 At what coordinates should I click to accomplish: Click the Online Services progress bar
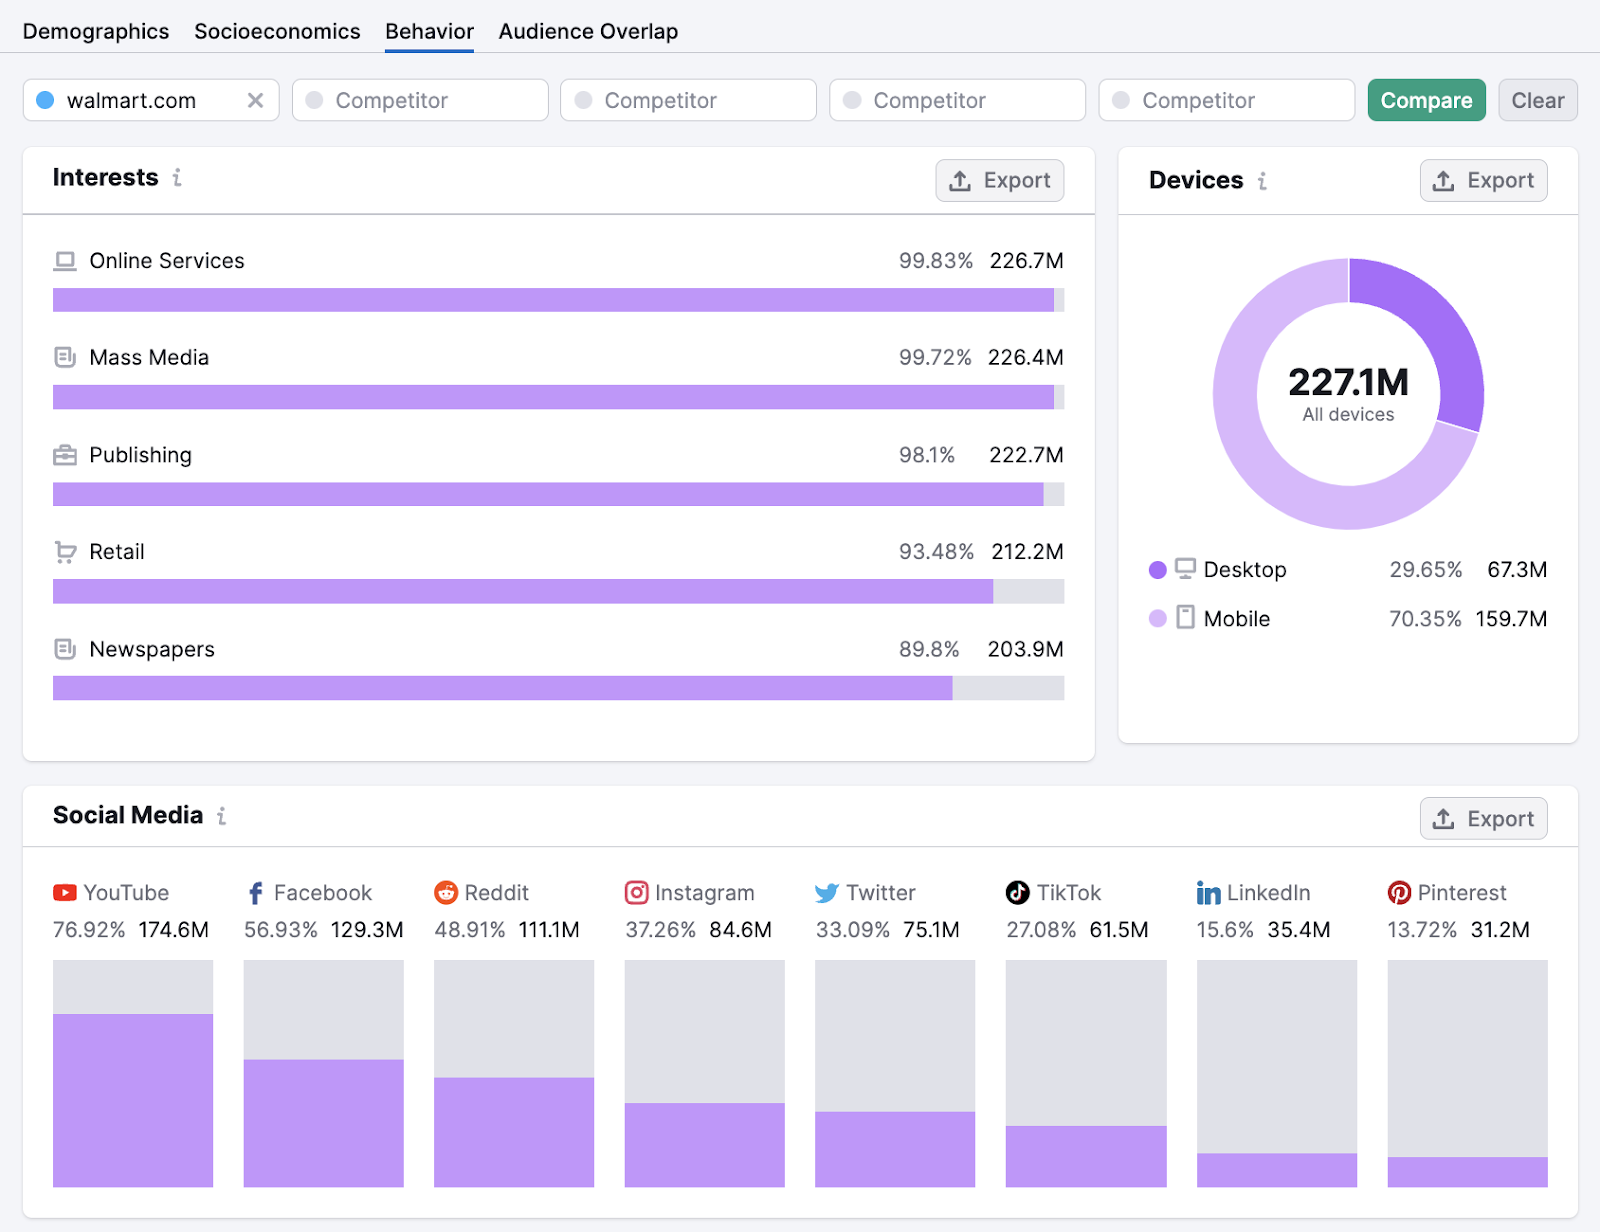[558, 300]
